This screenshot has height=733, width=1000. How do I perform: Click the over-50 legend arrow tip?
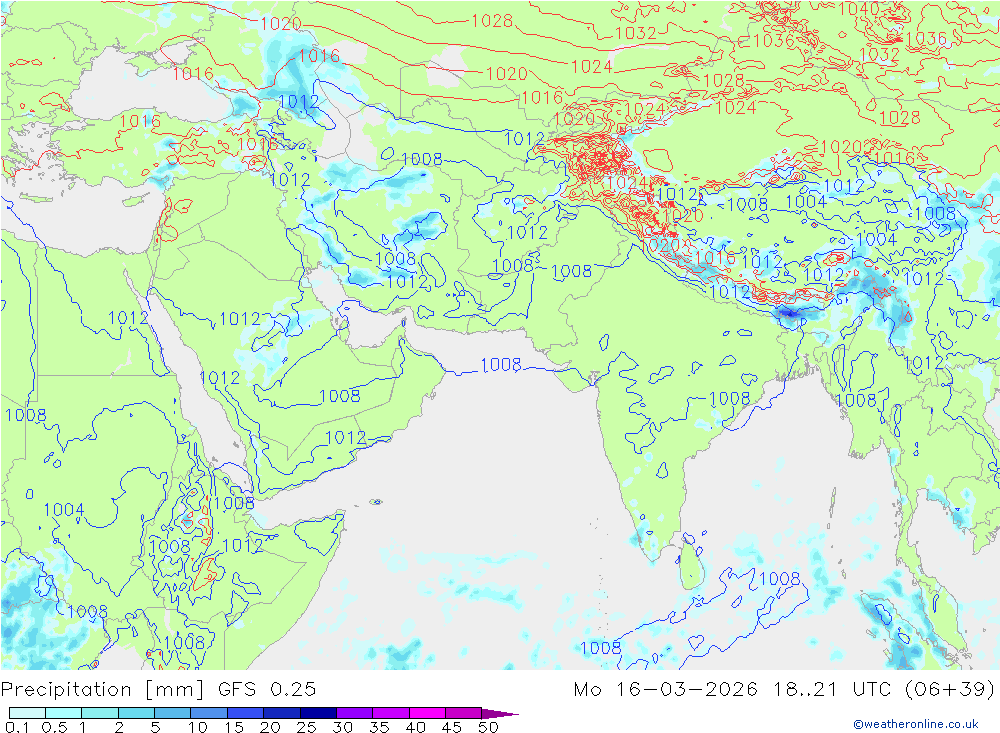pyautogui.click(x=501, y=713)
